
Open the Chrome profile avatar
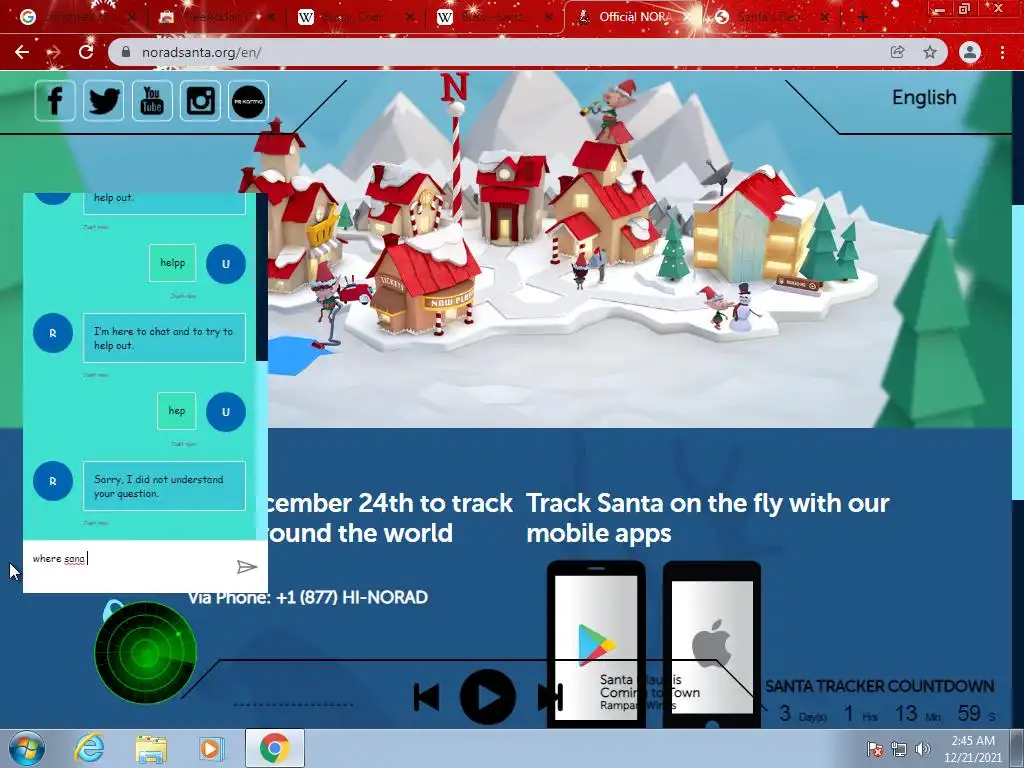point(970,52)
